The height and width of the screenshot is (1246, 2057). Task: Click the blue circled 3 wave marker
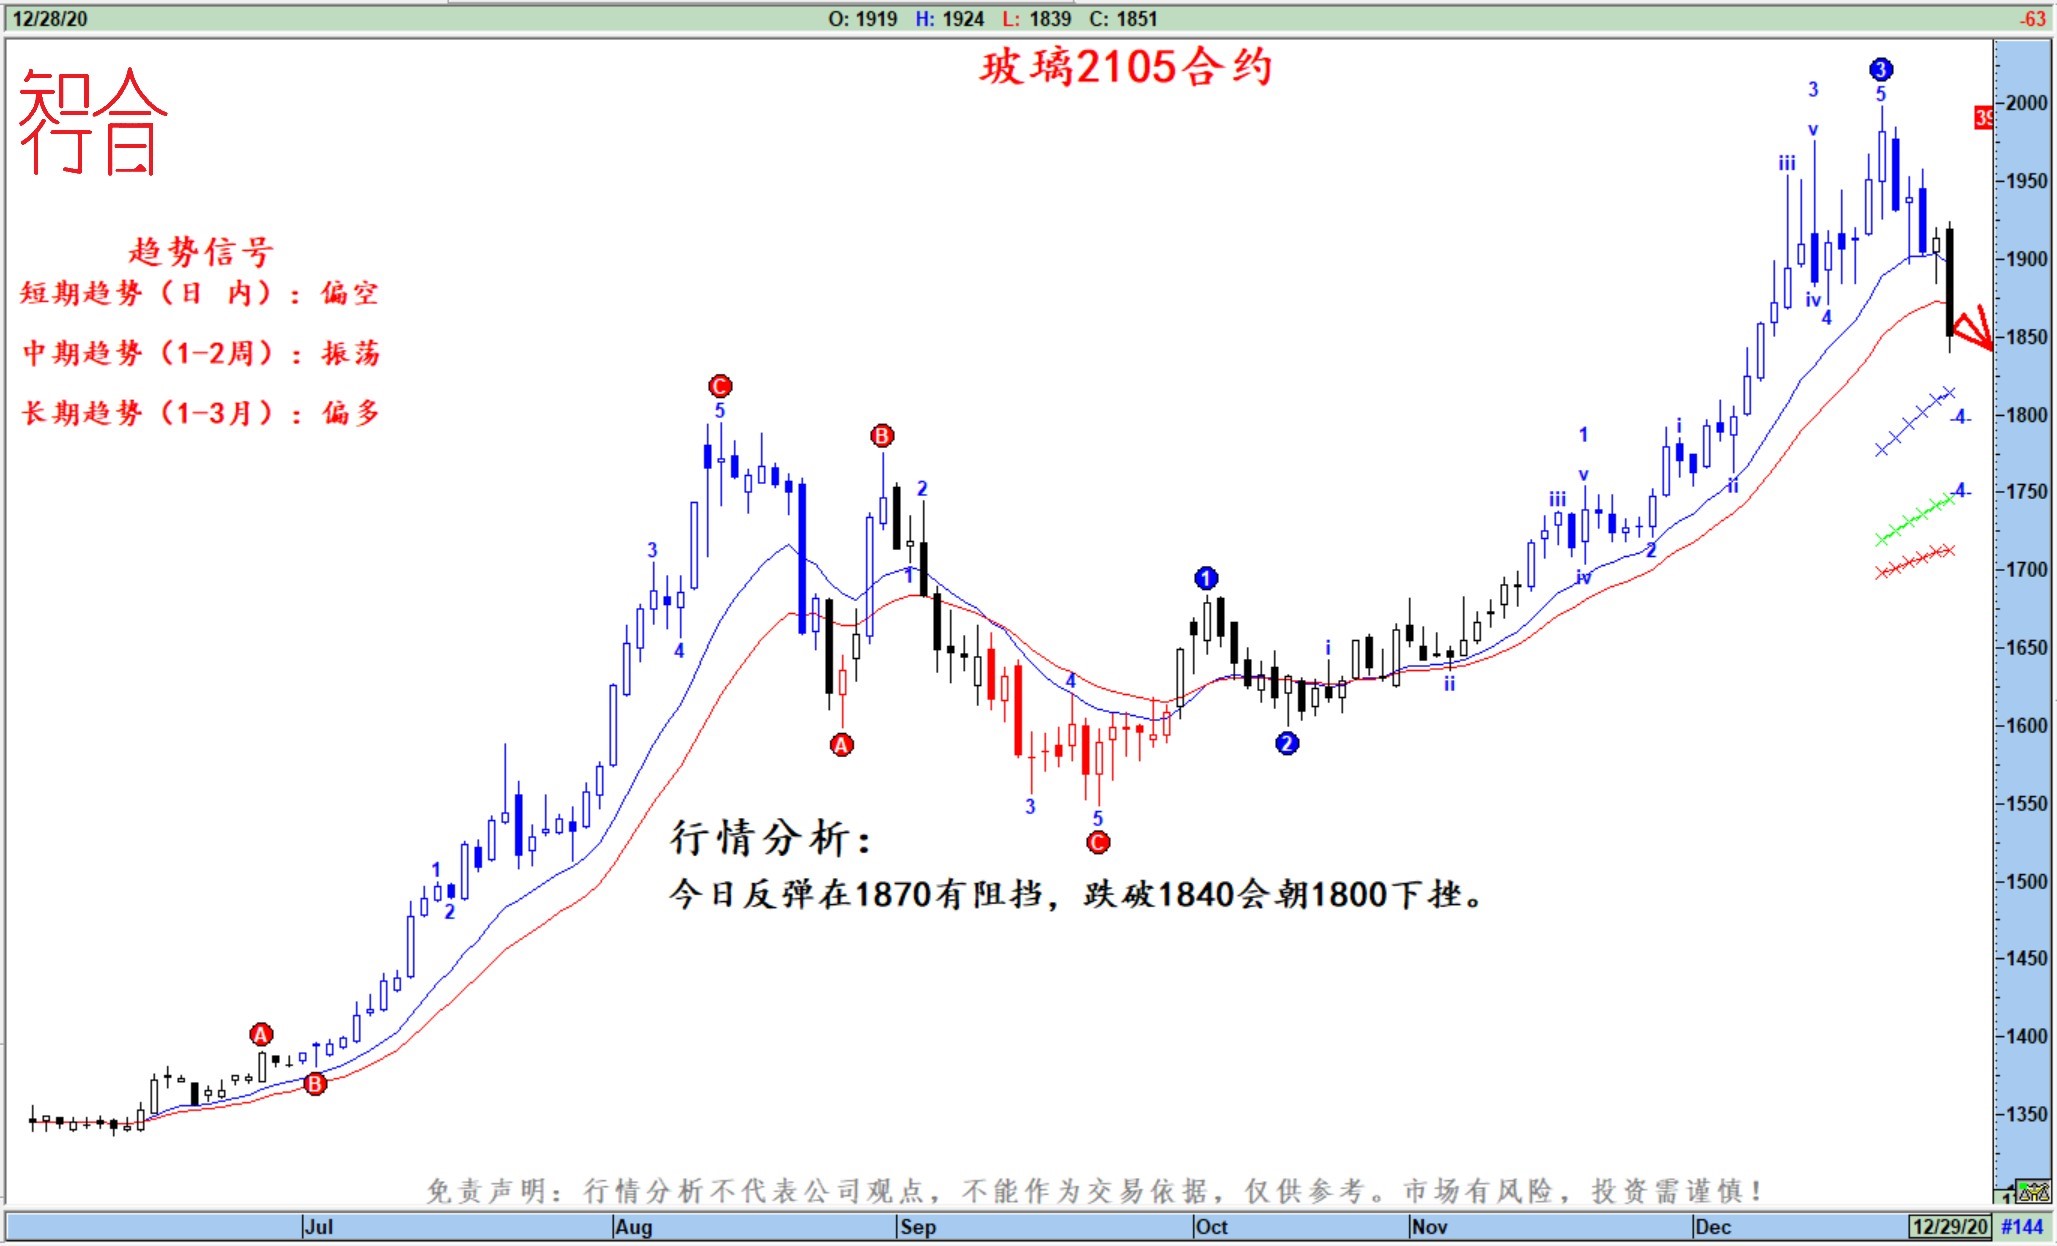pyautogui.click(x=1880, y=69)
